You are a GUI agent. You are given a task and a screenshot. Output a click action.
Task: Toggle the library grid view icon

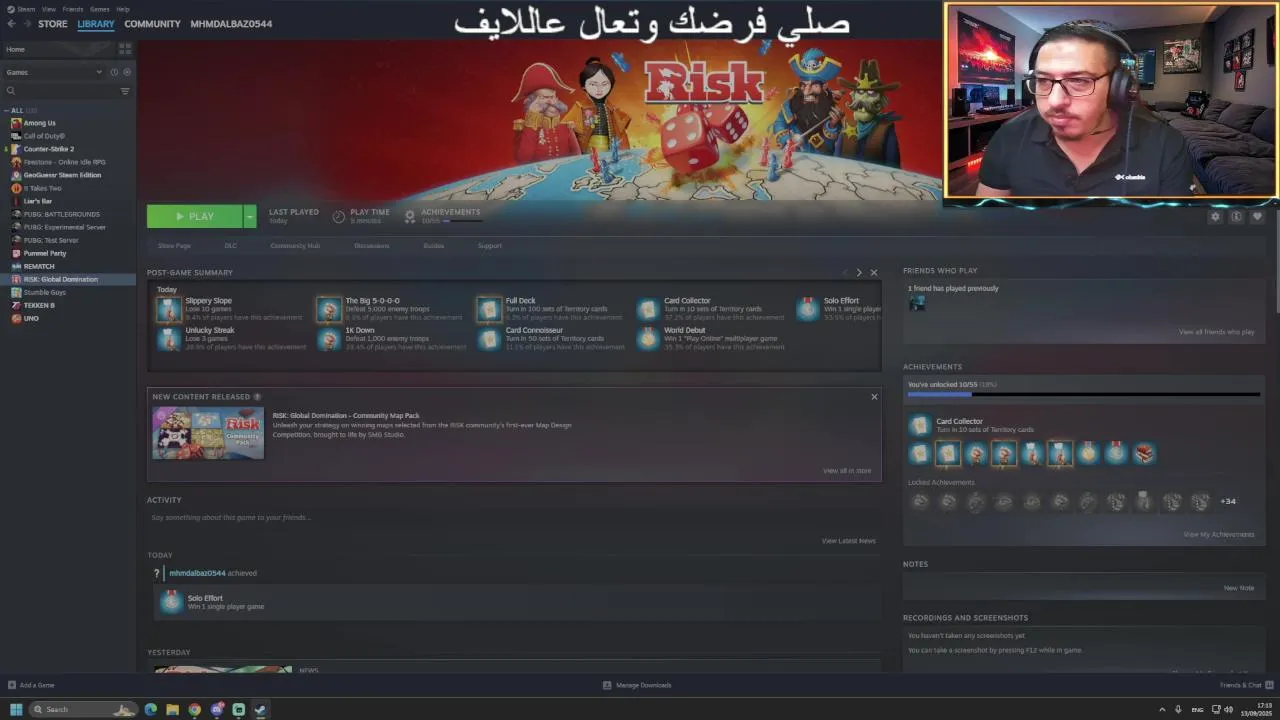click(125, 48)
